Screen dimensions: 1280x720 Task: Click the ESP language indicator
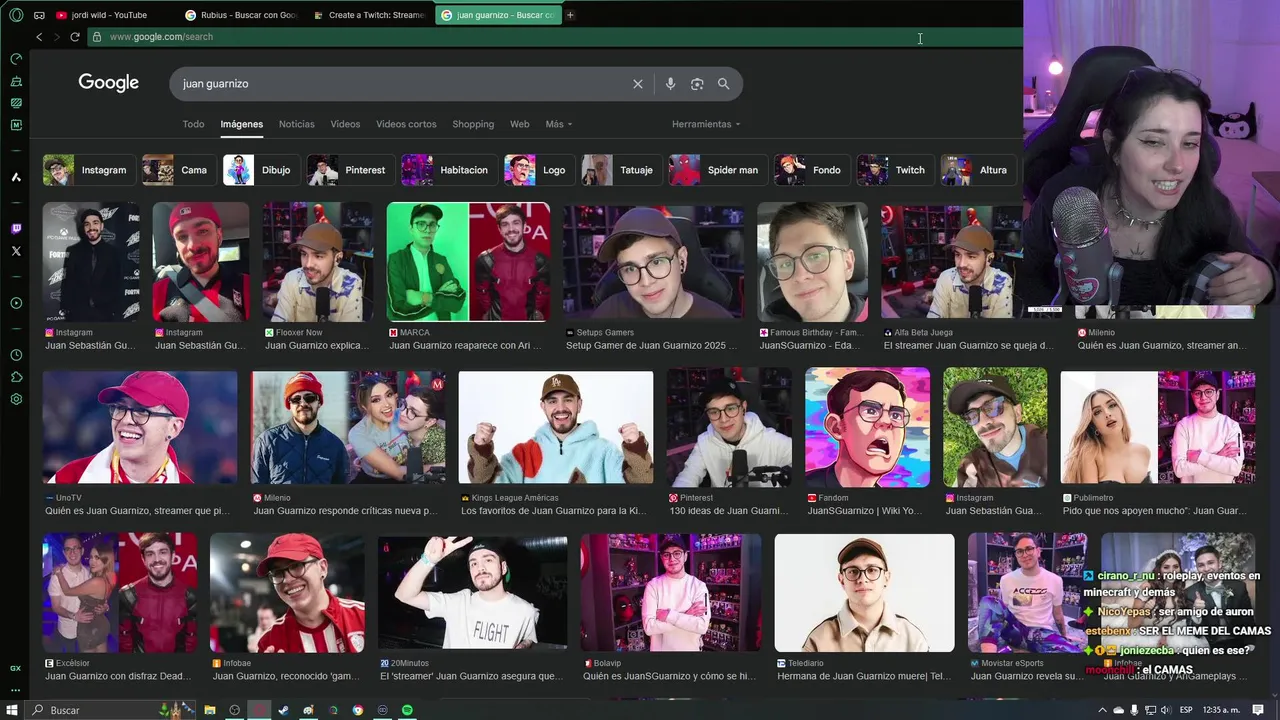click(1187, 710)
